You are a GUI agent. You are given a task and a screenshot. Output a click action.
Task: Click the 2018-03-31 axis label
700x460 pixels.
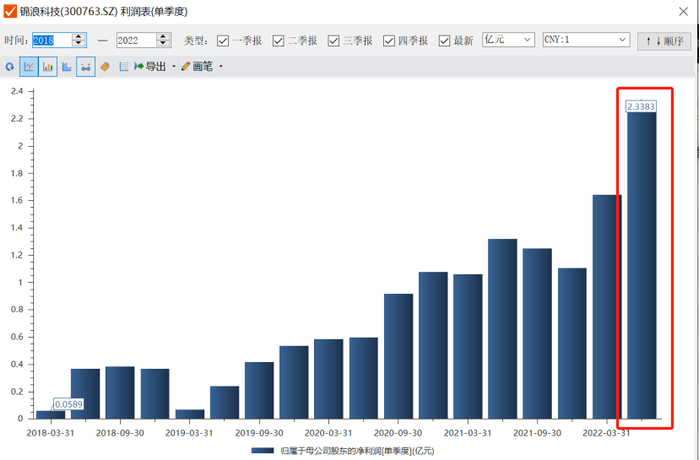click(50, 433)
